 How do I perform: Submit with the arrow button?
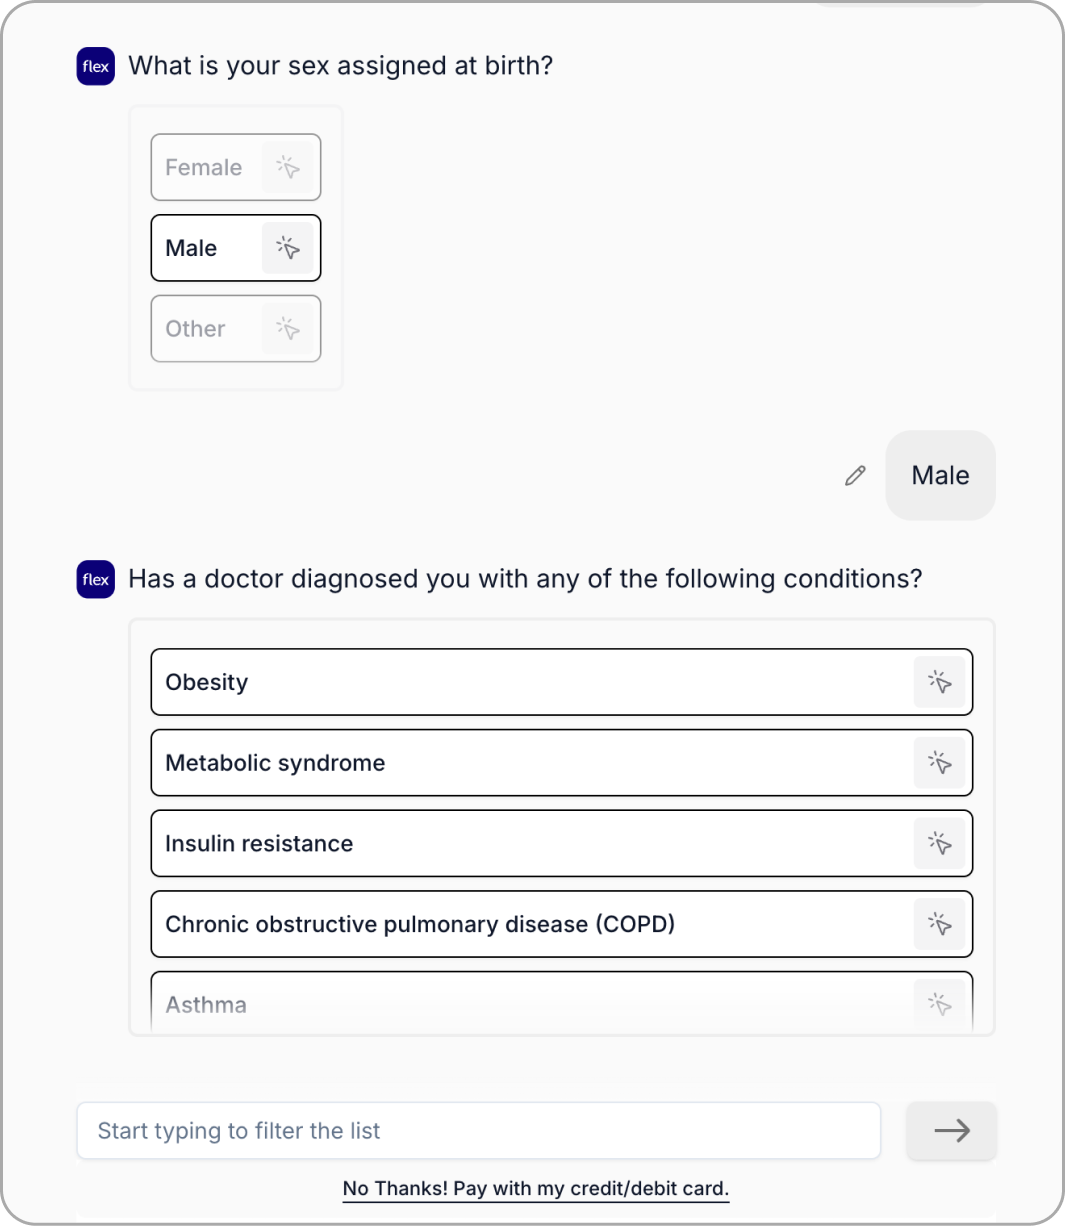pyautogui.click(x=951, y=1131)
